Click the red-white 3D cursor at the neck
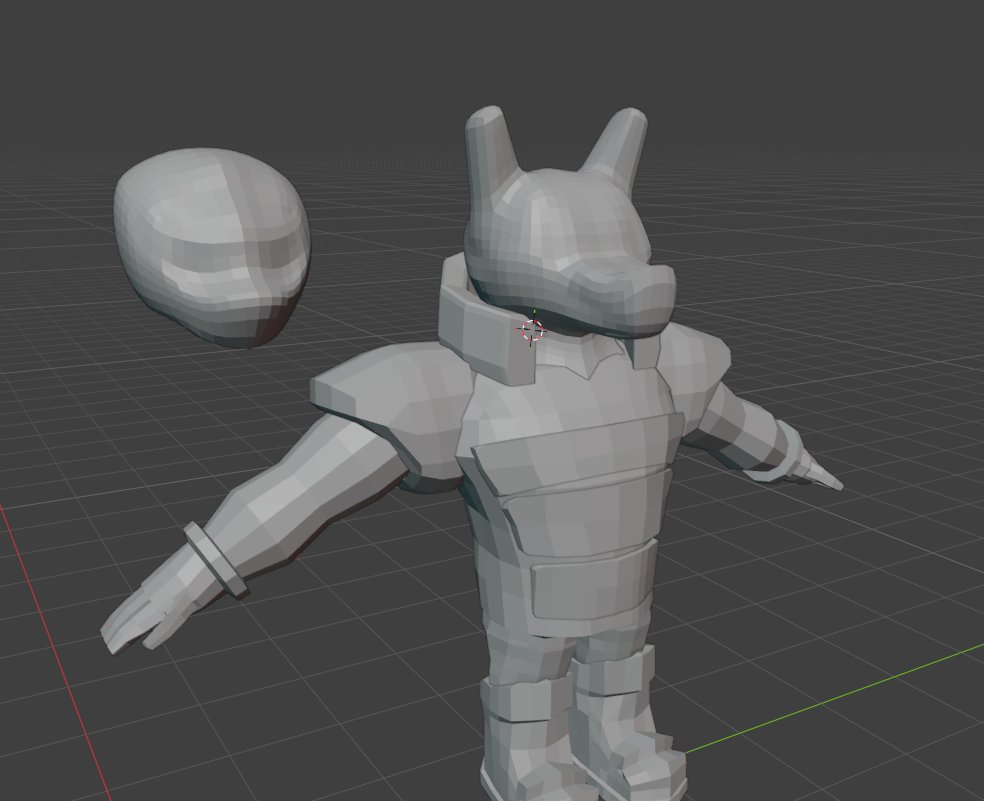 point(532,330)
